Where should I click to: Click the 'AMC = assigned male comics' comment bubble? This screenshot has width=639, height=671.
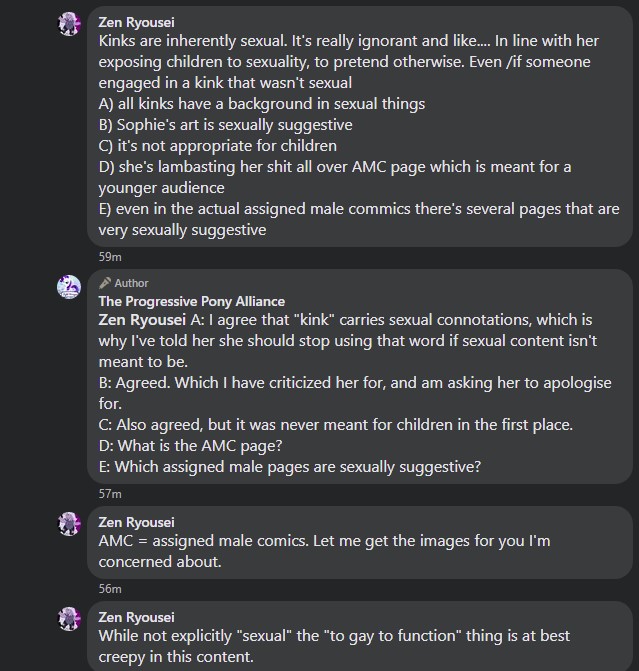pos(360,543)
